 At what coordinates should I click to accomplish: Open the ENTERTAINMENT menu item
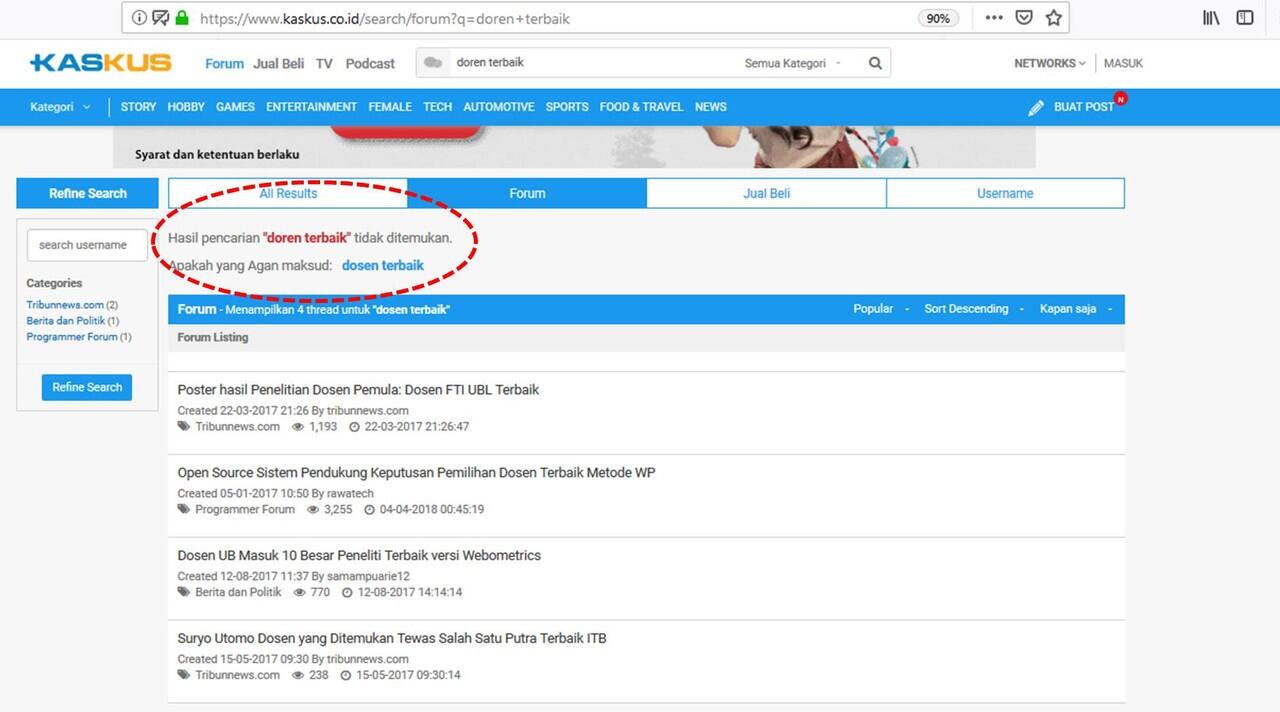pyautogui.click(x=311, y=107)
